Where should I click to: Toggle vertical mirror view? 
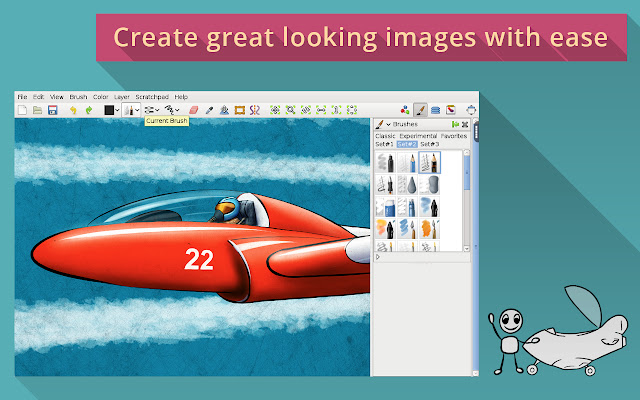(336, 110)
